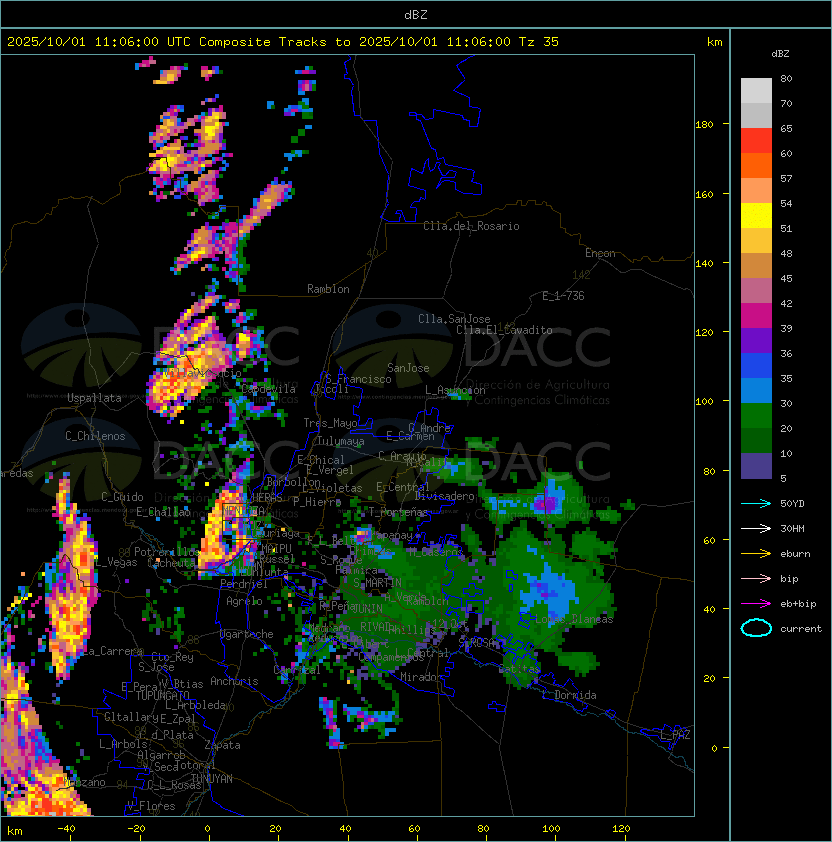This screenshot has height=842, width=832.
Task: Click the magenta eb+bip arrow icon
Action: 756,604
